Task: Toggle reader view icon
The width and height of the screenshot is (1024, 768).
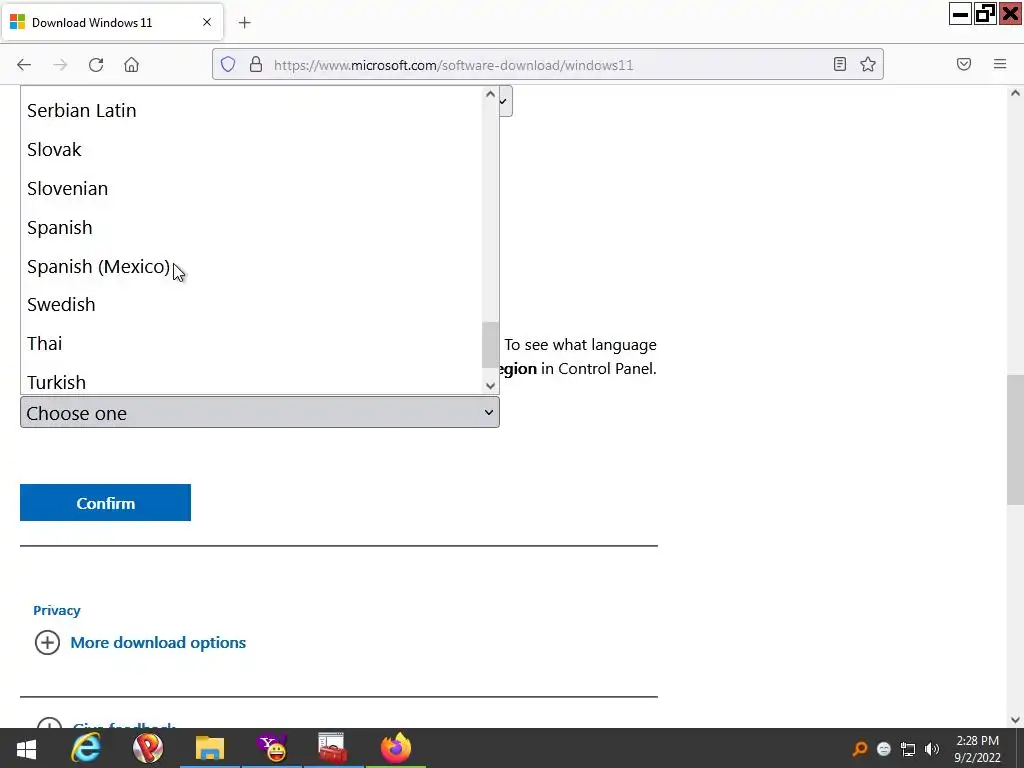Action: click(840, 64)
